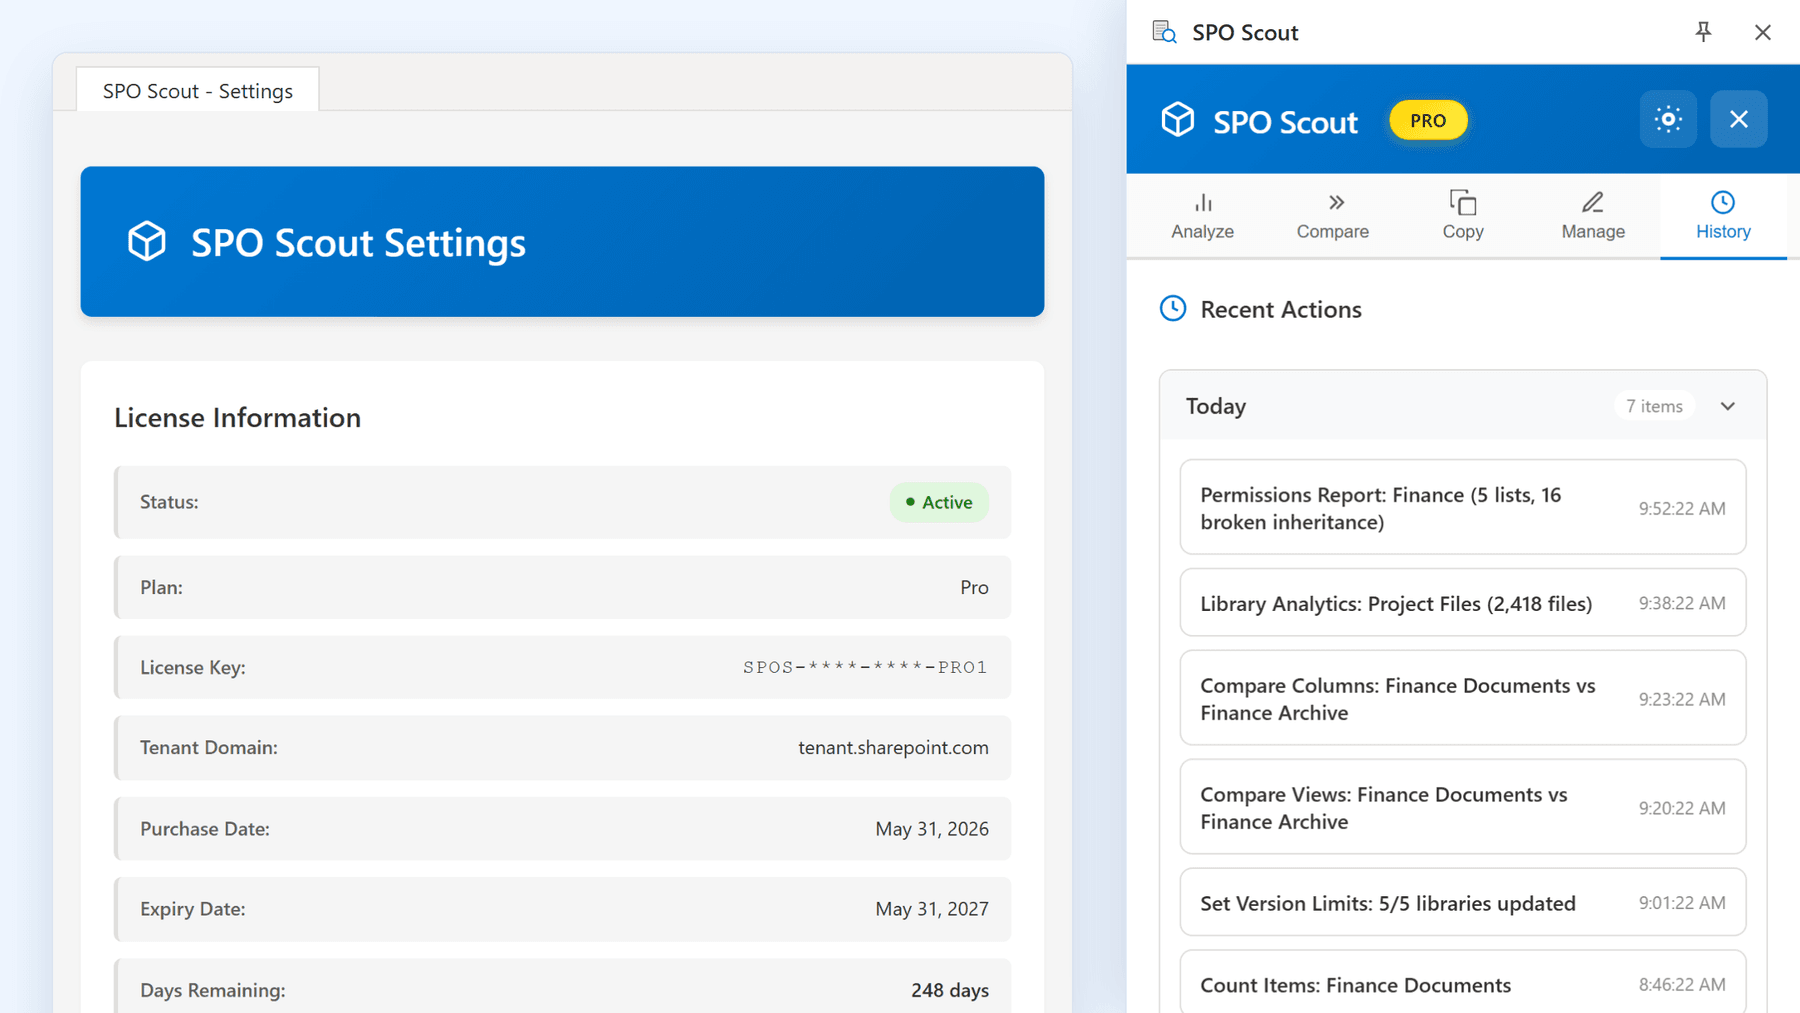Click the Active status badge
1800x1013 pixels.
click(939, 502)
